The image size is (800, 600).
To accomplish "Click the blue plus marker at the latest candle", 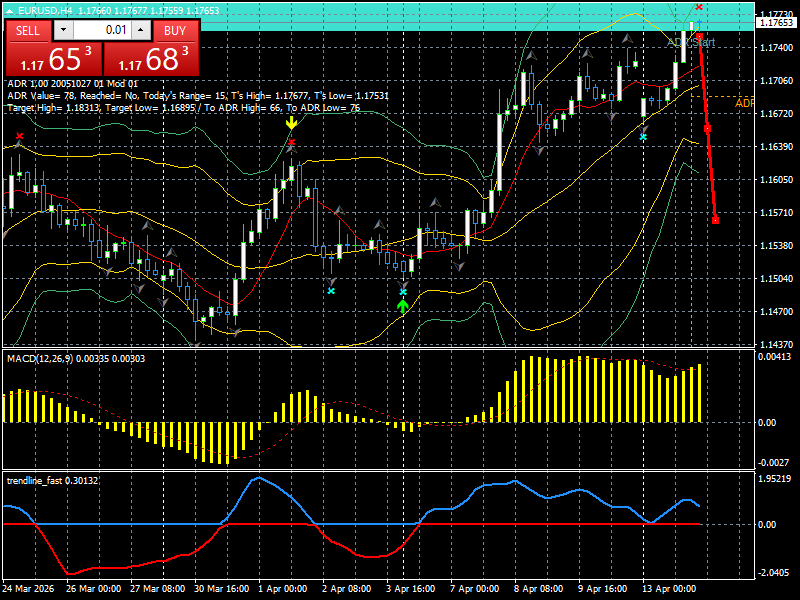I will click(699, 22).
